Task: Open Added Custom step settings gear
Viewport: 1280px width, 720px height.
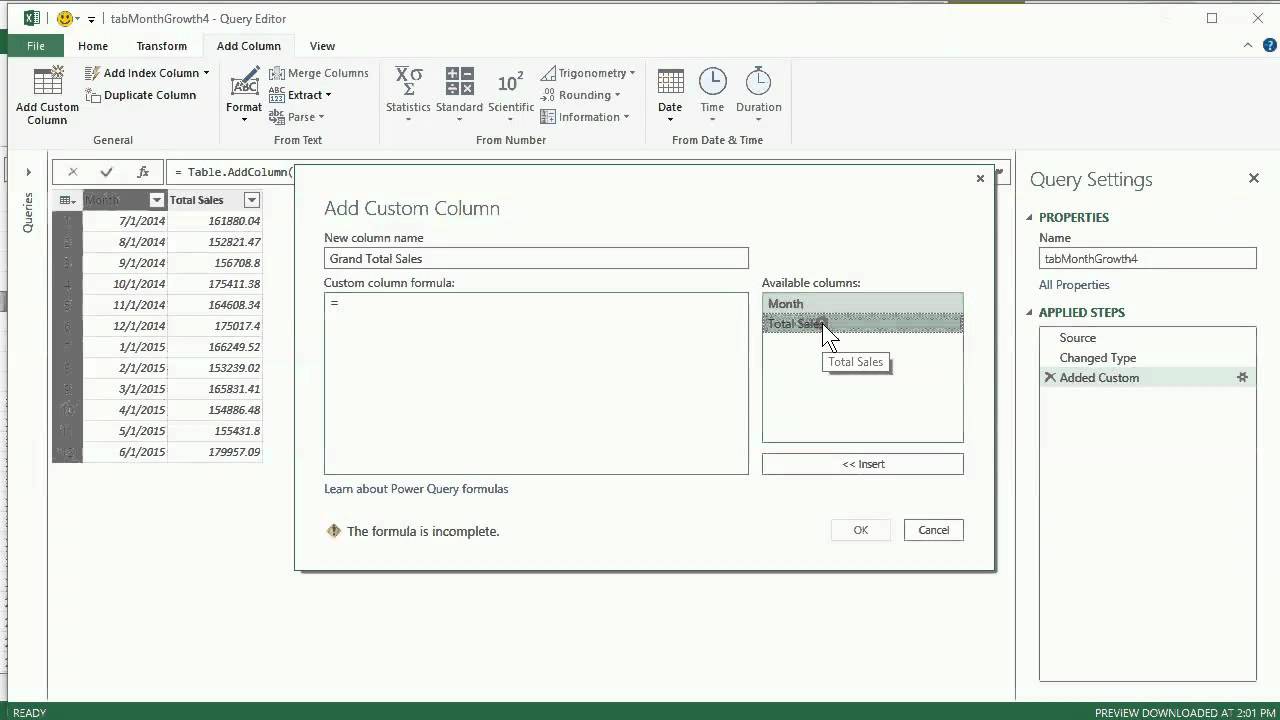Action: 1242,378
